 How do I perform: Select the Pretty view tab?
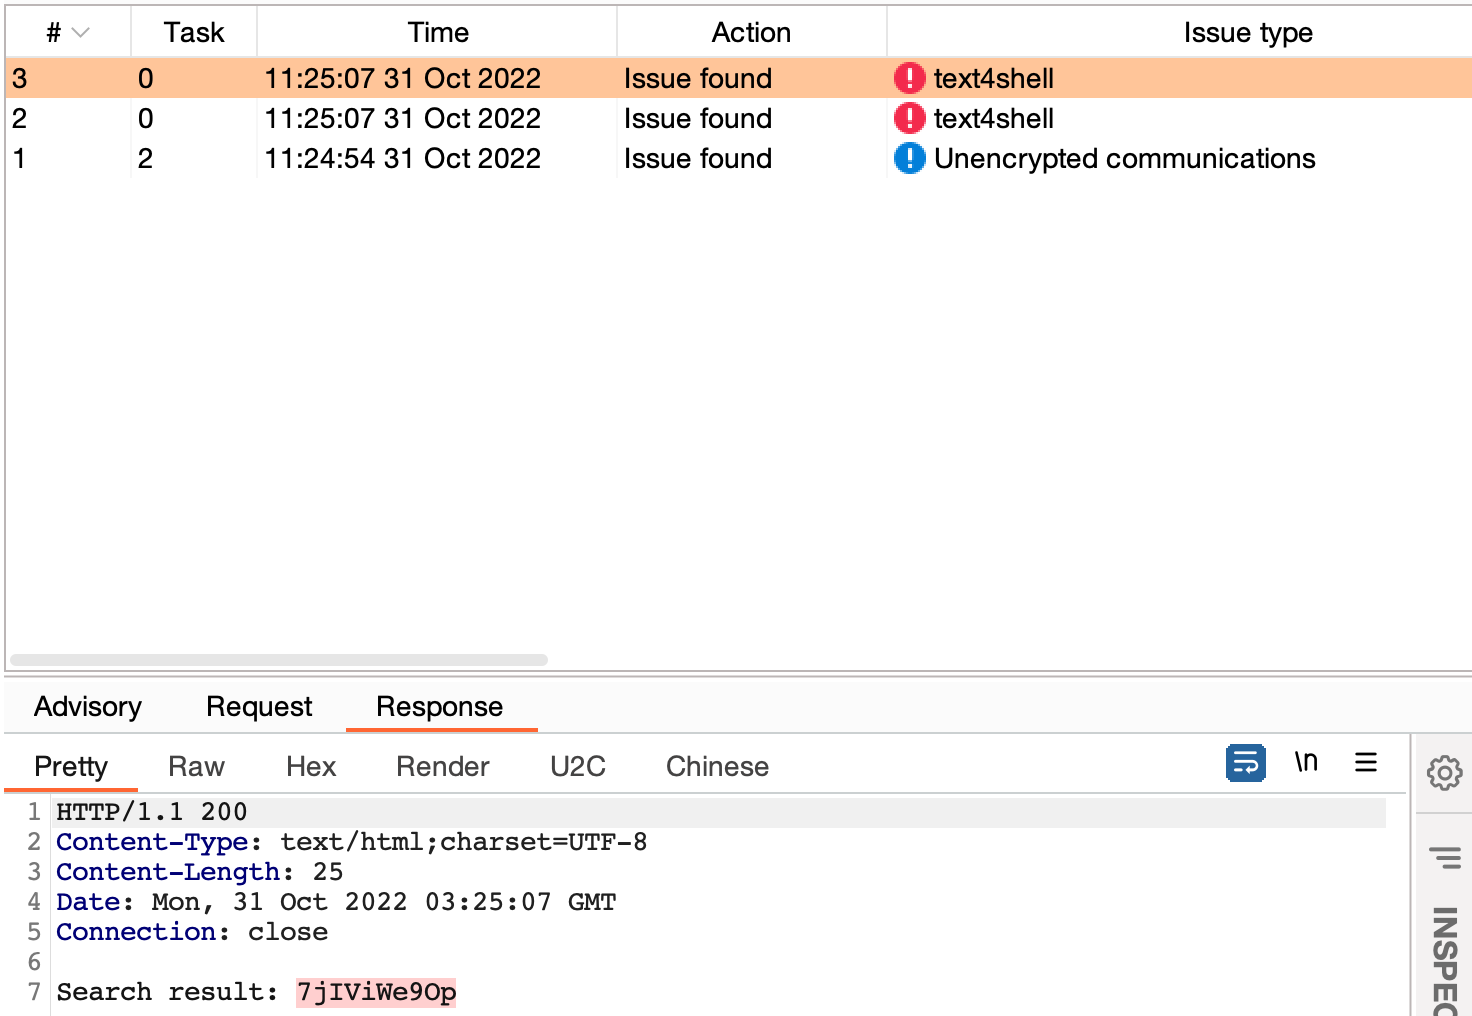click(71, 767)
